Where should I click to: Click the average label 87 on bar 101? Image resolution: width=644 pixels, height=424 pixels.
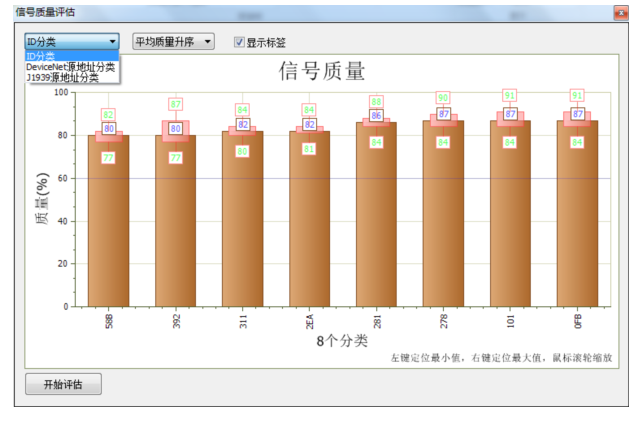click(510, 114)
